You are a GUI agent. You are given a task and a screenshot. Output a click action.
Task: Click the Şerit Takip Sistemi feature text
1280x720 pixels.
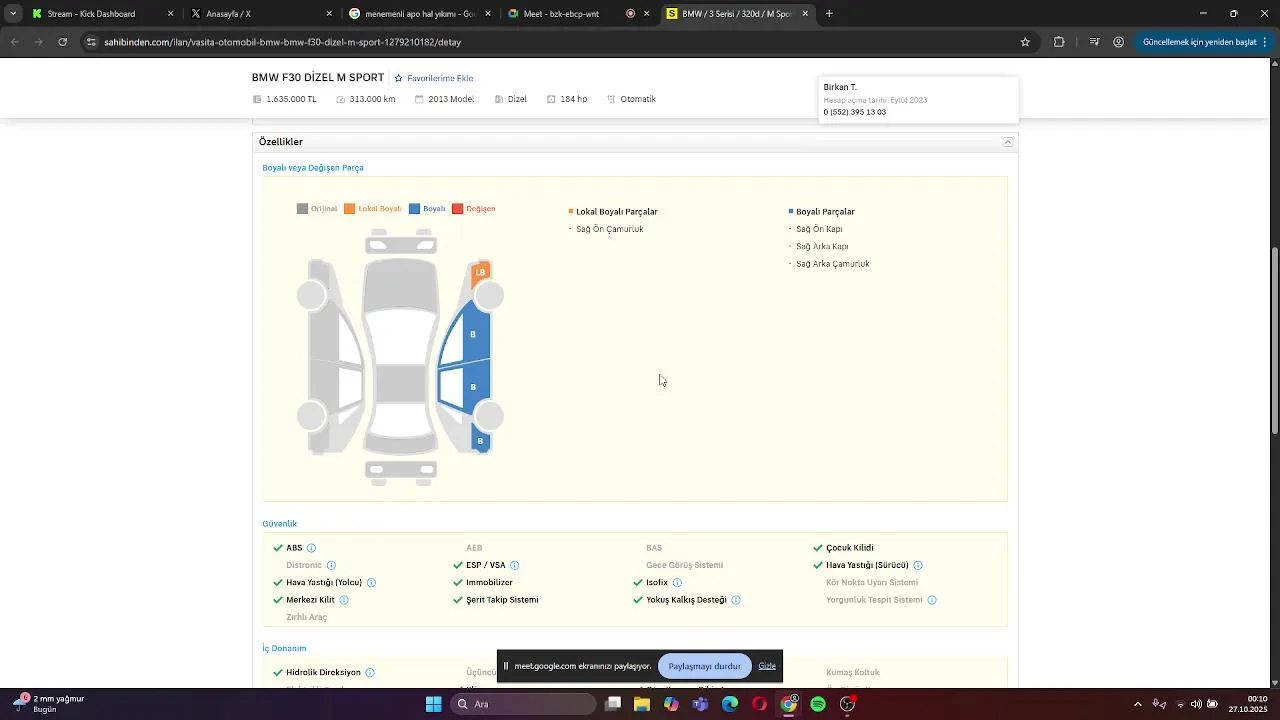click(502, 600)
